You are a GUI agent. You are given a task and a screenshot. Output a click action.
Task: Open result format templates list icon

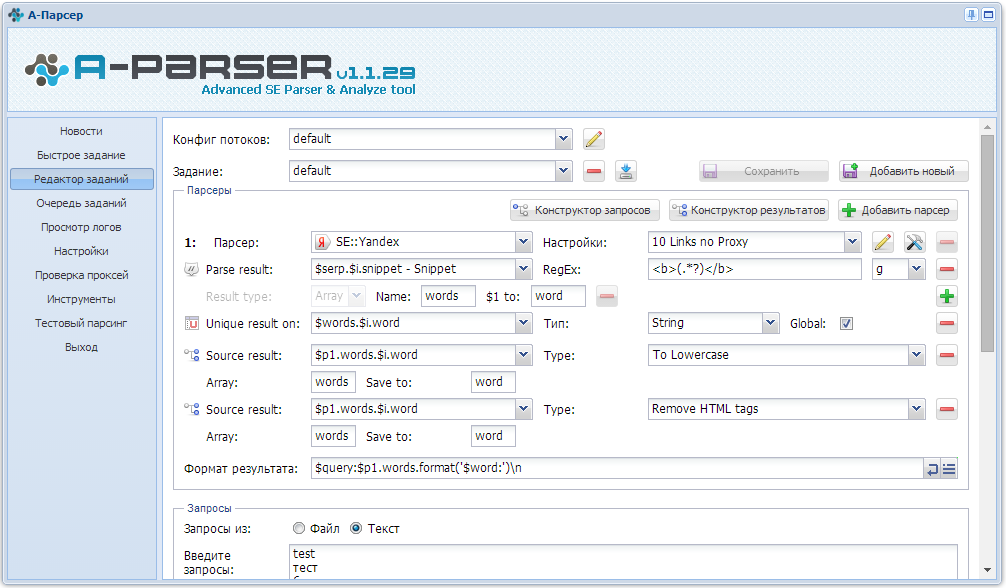pos(949,469)
